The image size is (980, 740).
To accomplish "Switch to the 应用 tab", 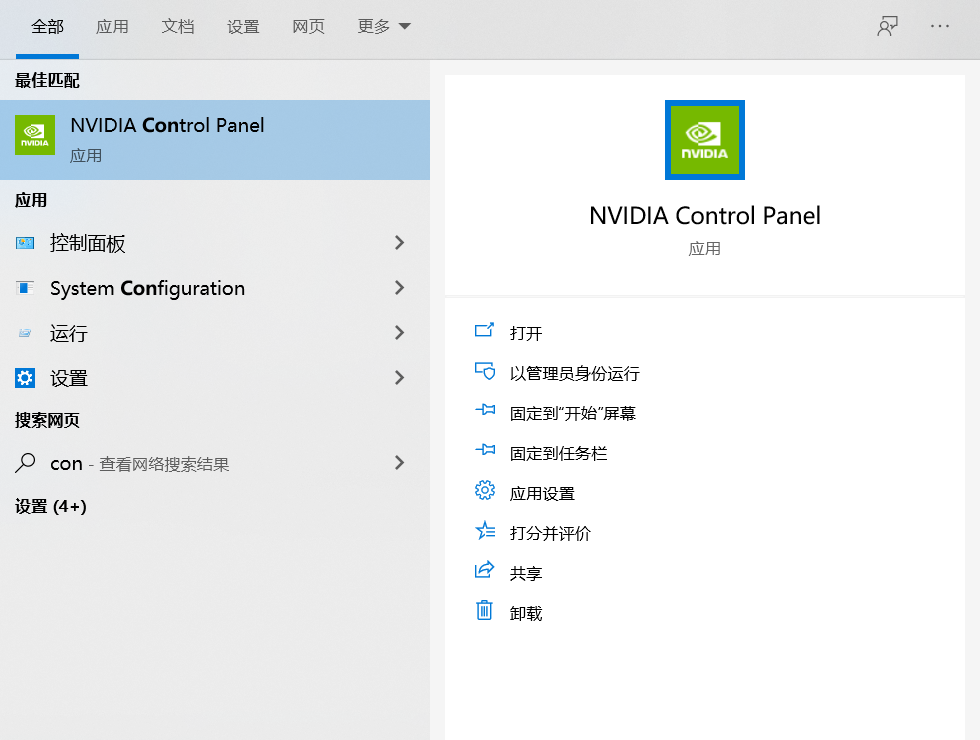I will click(113, 27).
